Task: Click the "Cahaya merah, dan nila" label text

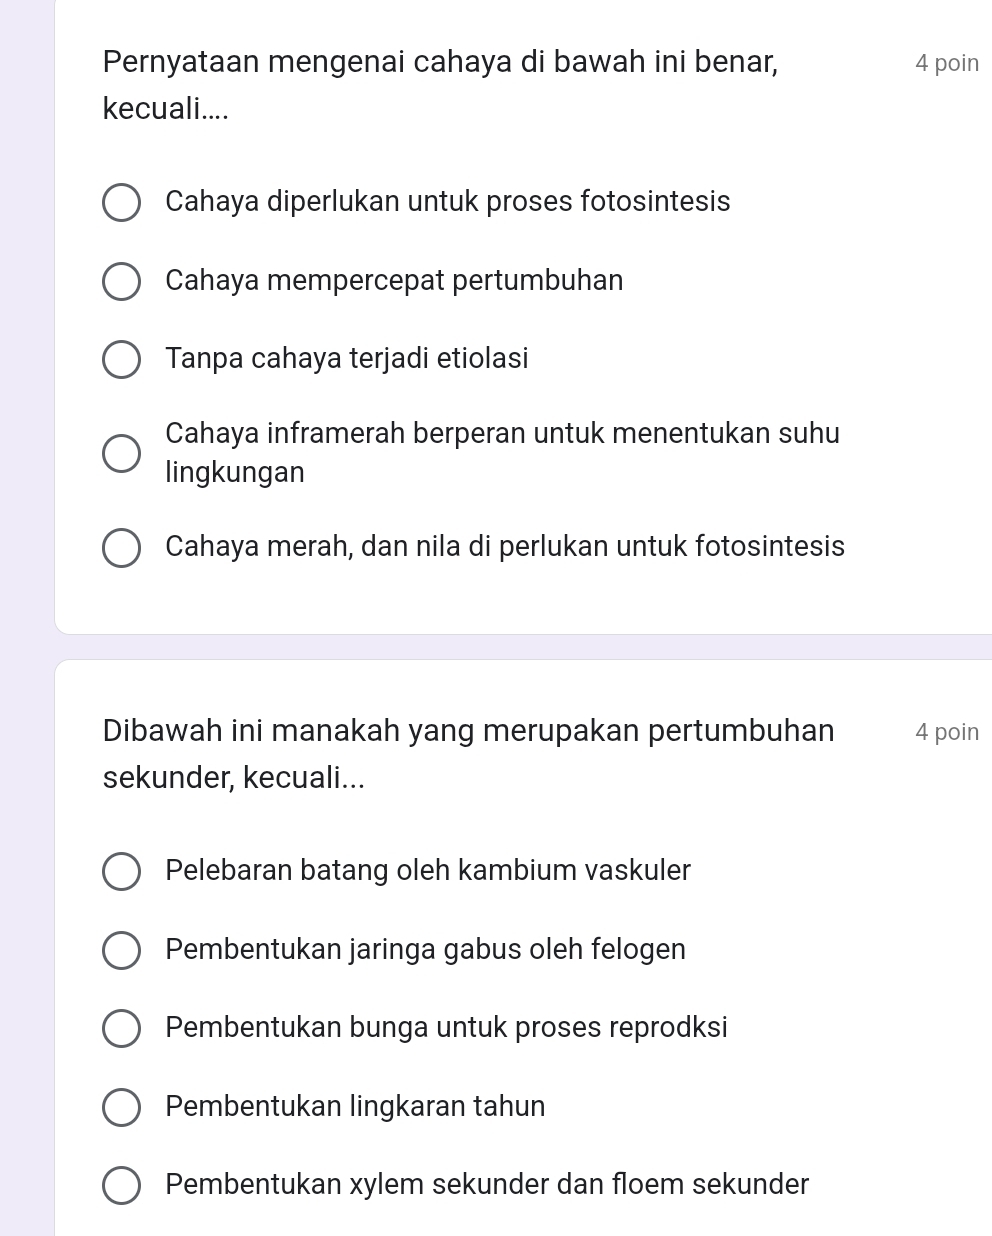Action: [x=505, y=547]
